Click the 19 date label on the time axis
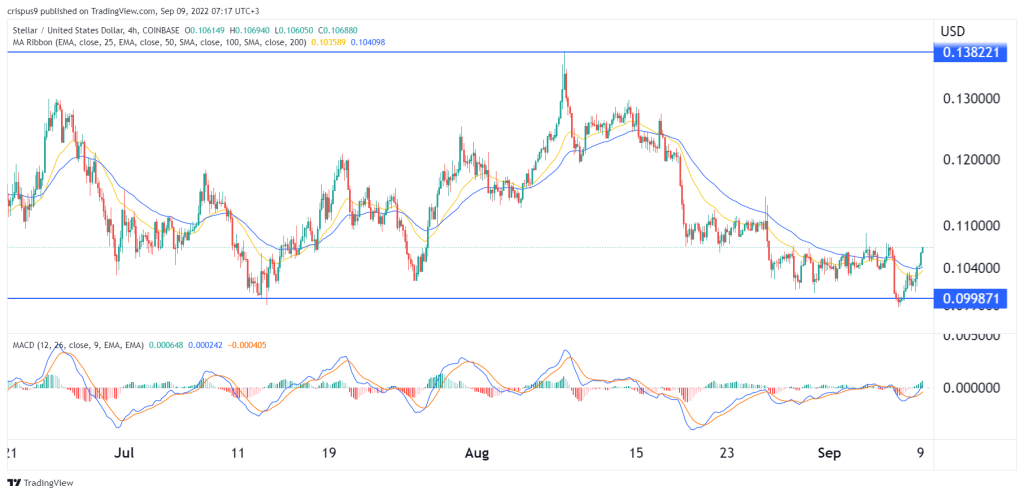 point(328,453)
